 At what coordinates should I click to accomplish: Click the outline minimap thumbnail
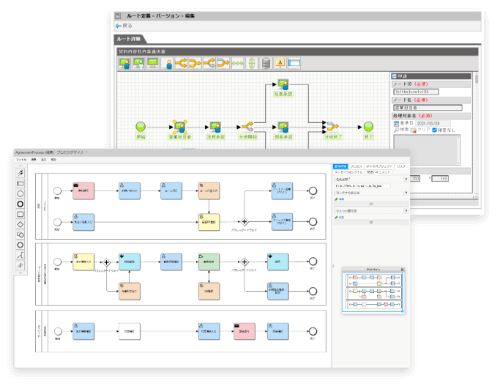[x=373, y=292]
